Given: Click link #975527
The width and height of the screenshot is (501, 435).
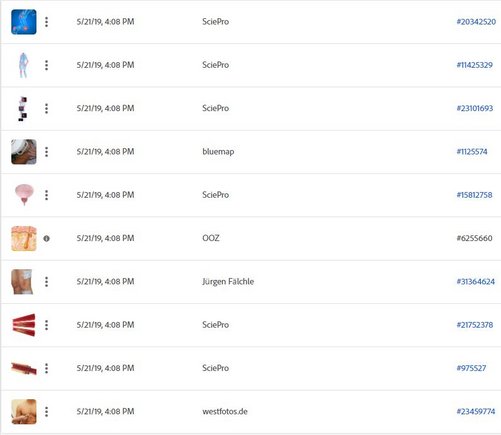Looking at the screenshot, I should click(471, 369).
